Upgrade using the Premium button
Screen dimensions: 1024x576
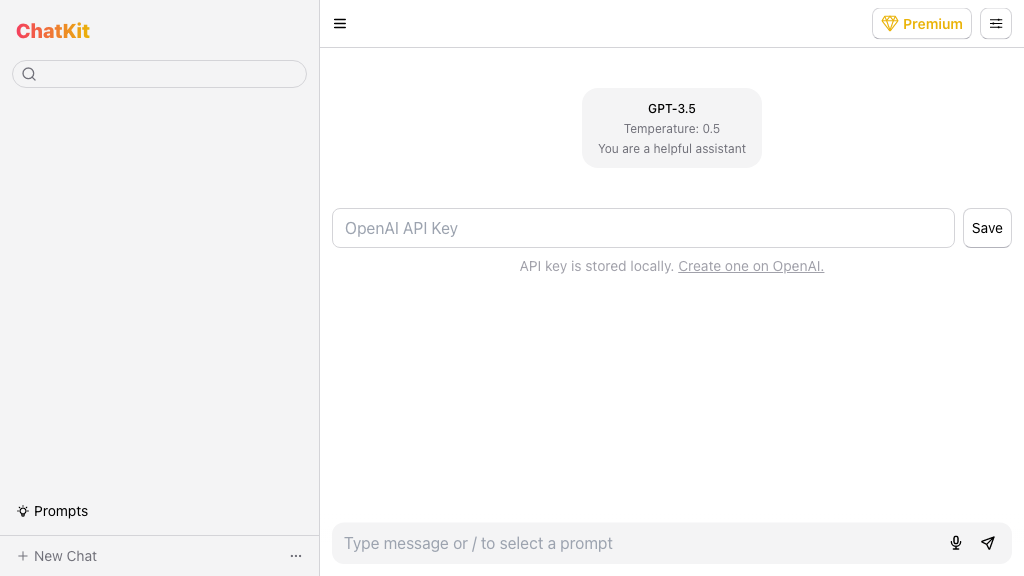tap(921, 23)
